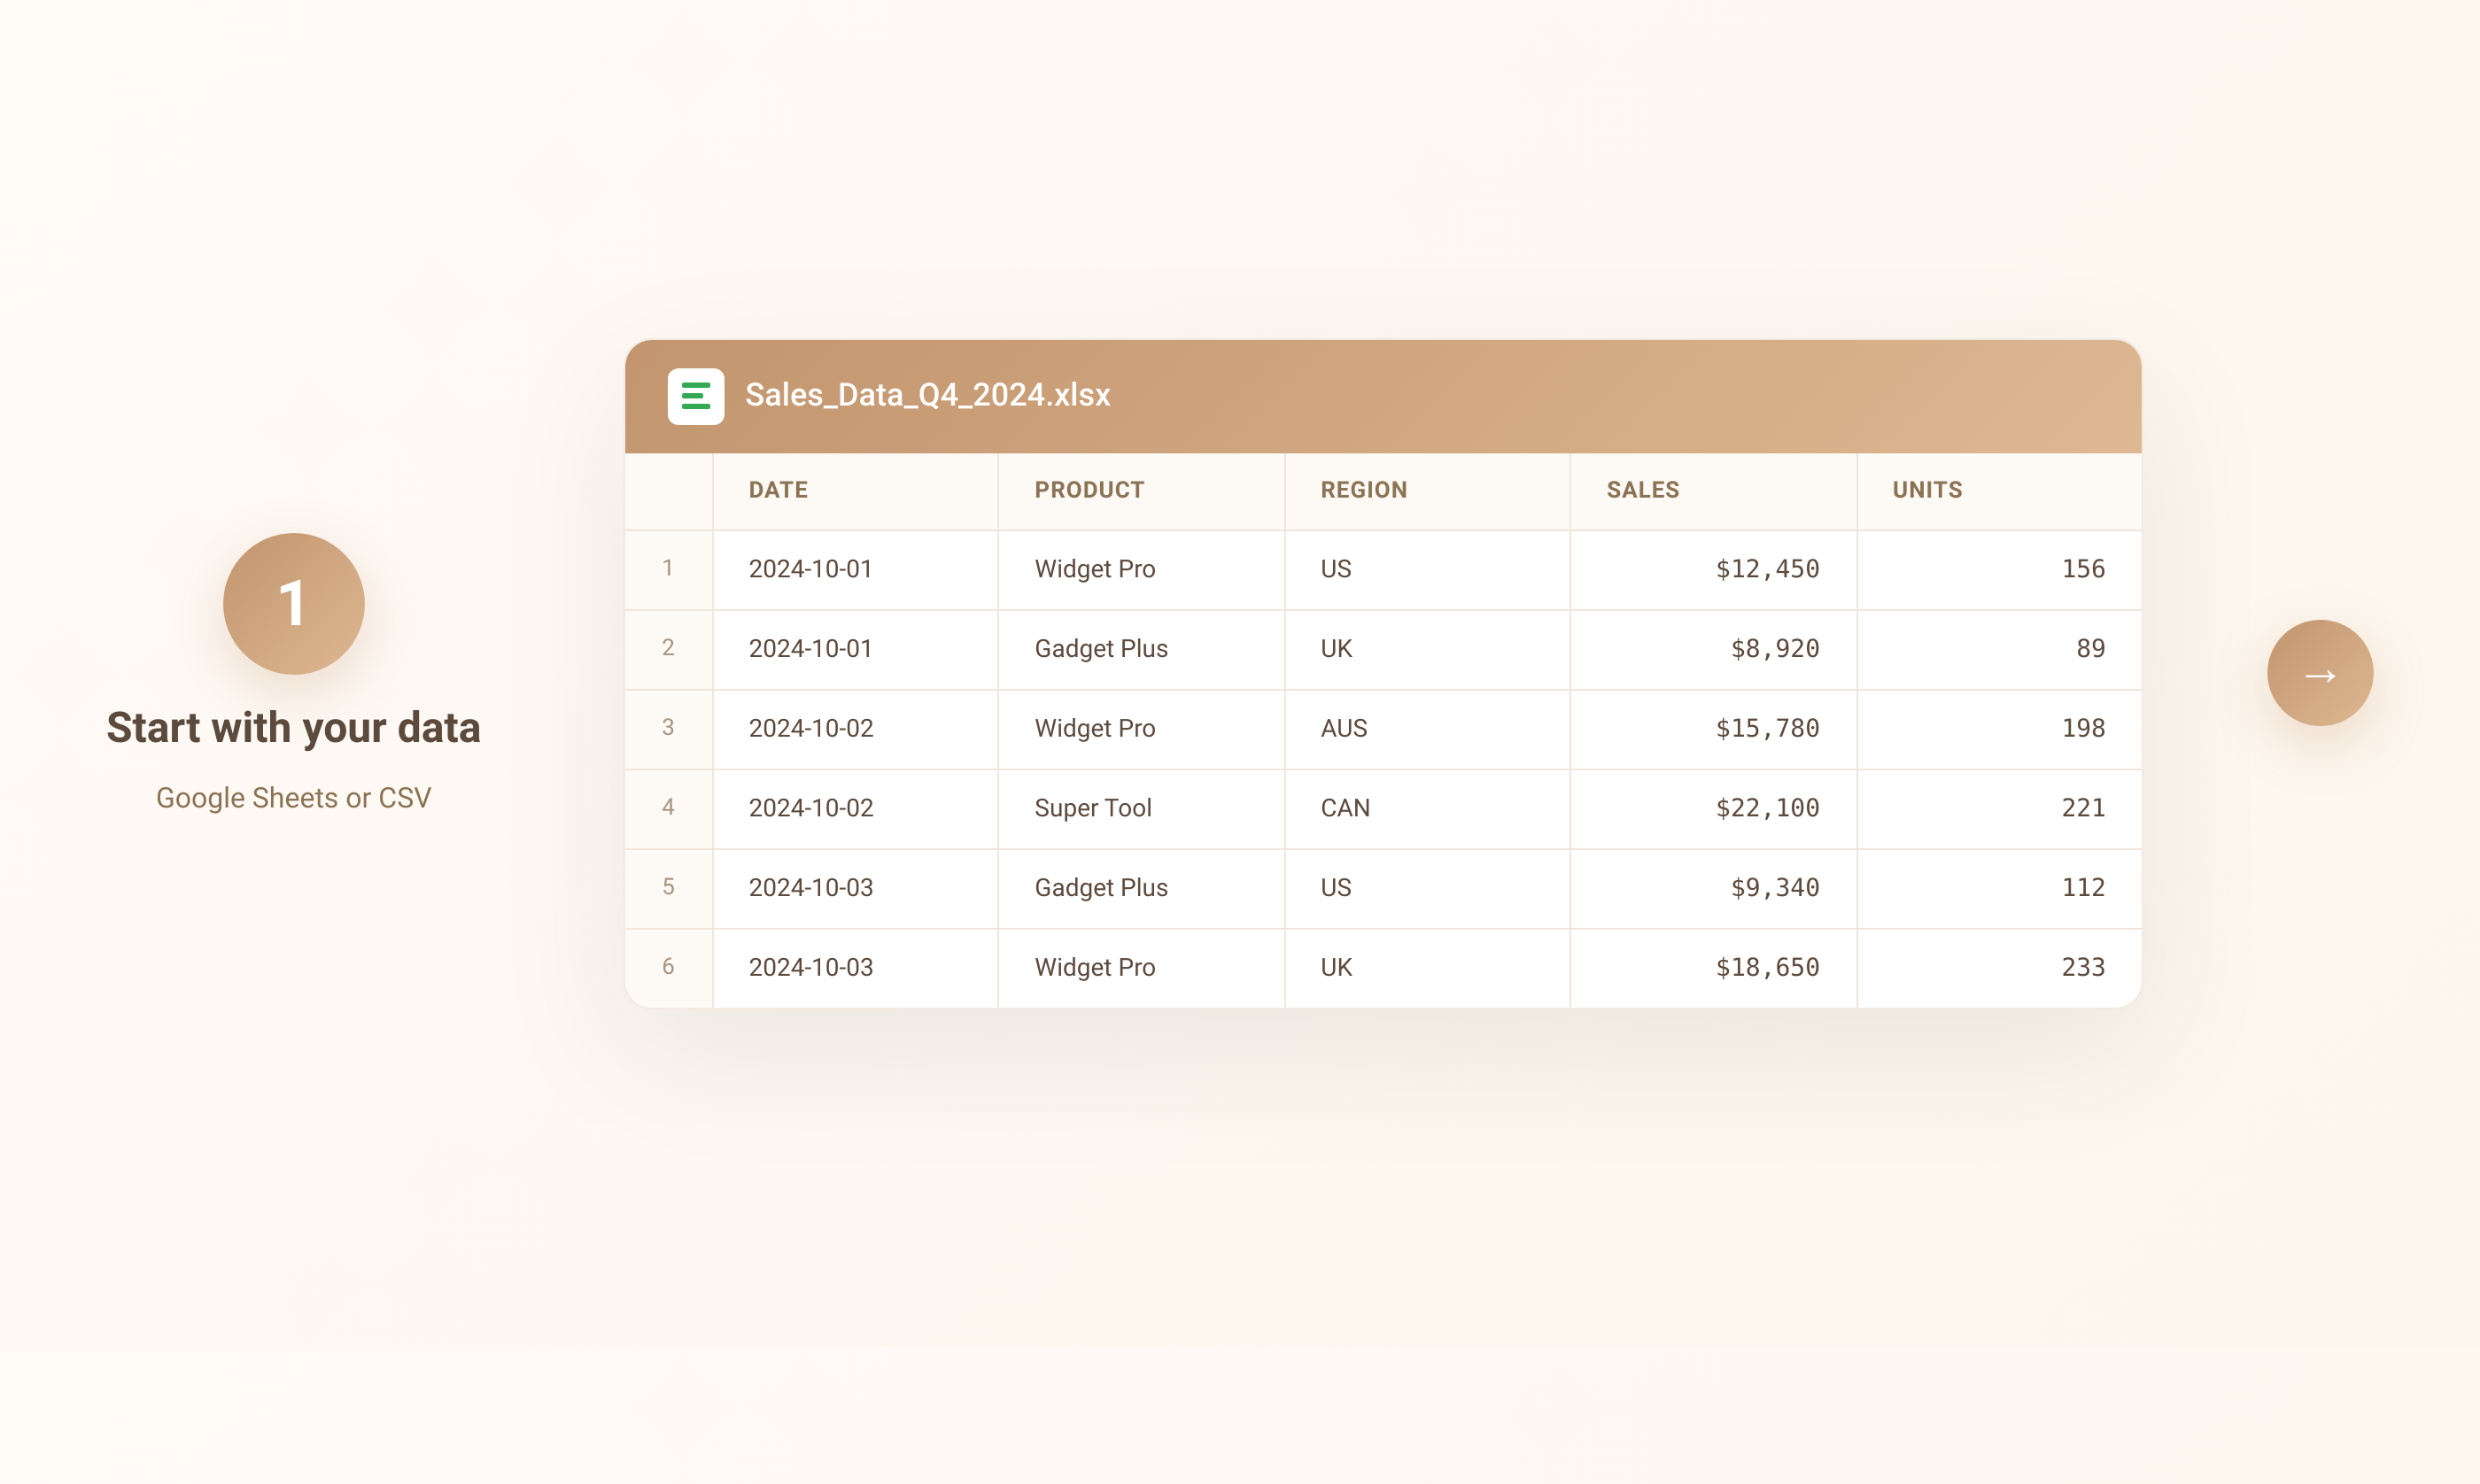
Task: Click the AUS region cell
Action: [x=1343, y=728]
